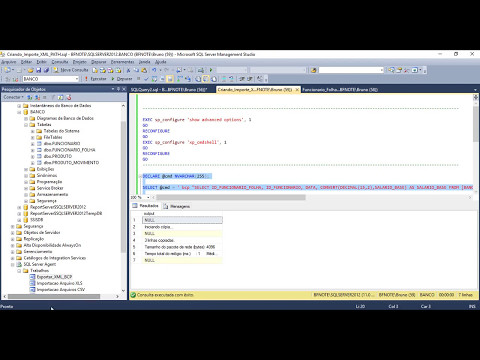Click the Undo arrow icon

click(154, 70)
